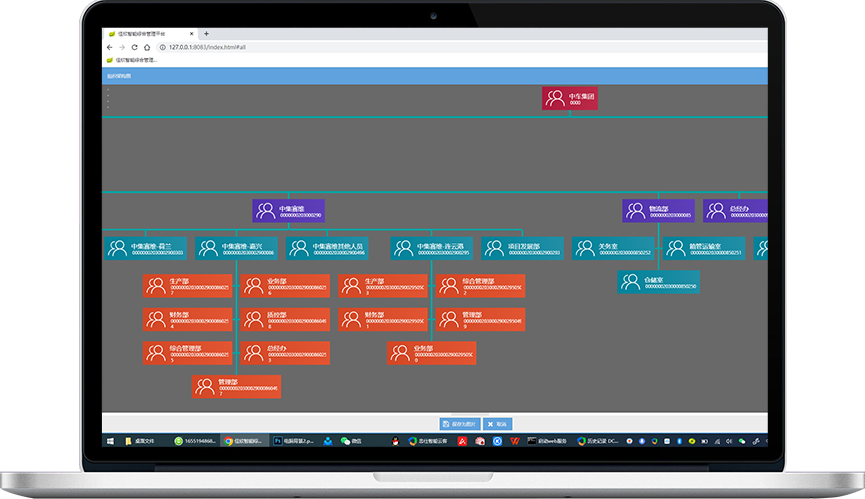Go to the browser home page icon
The width and height of the screenshot is (865, 499).
pyautogui.click(x=147, y=47)
